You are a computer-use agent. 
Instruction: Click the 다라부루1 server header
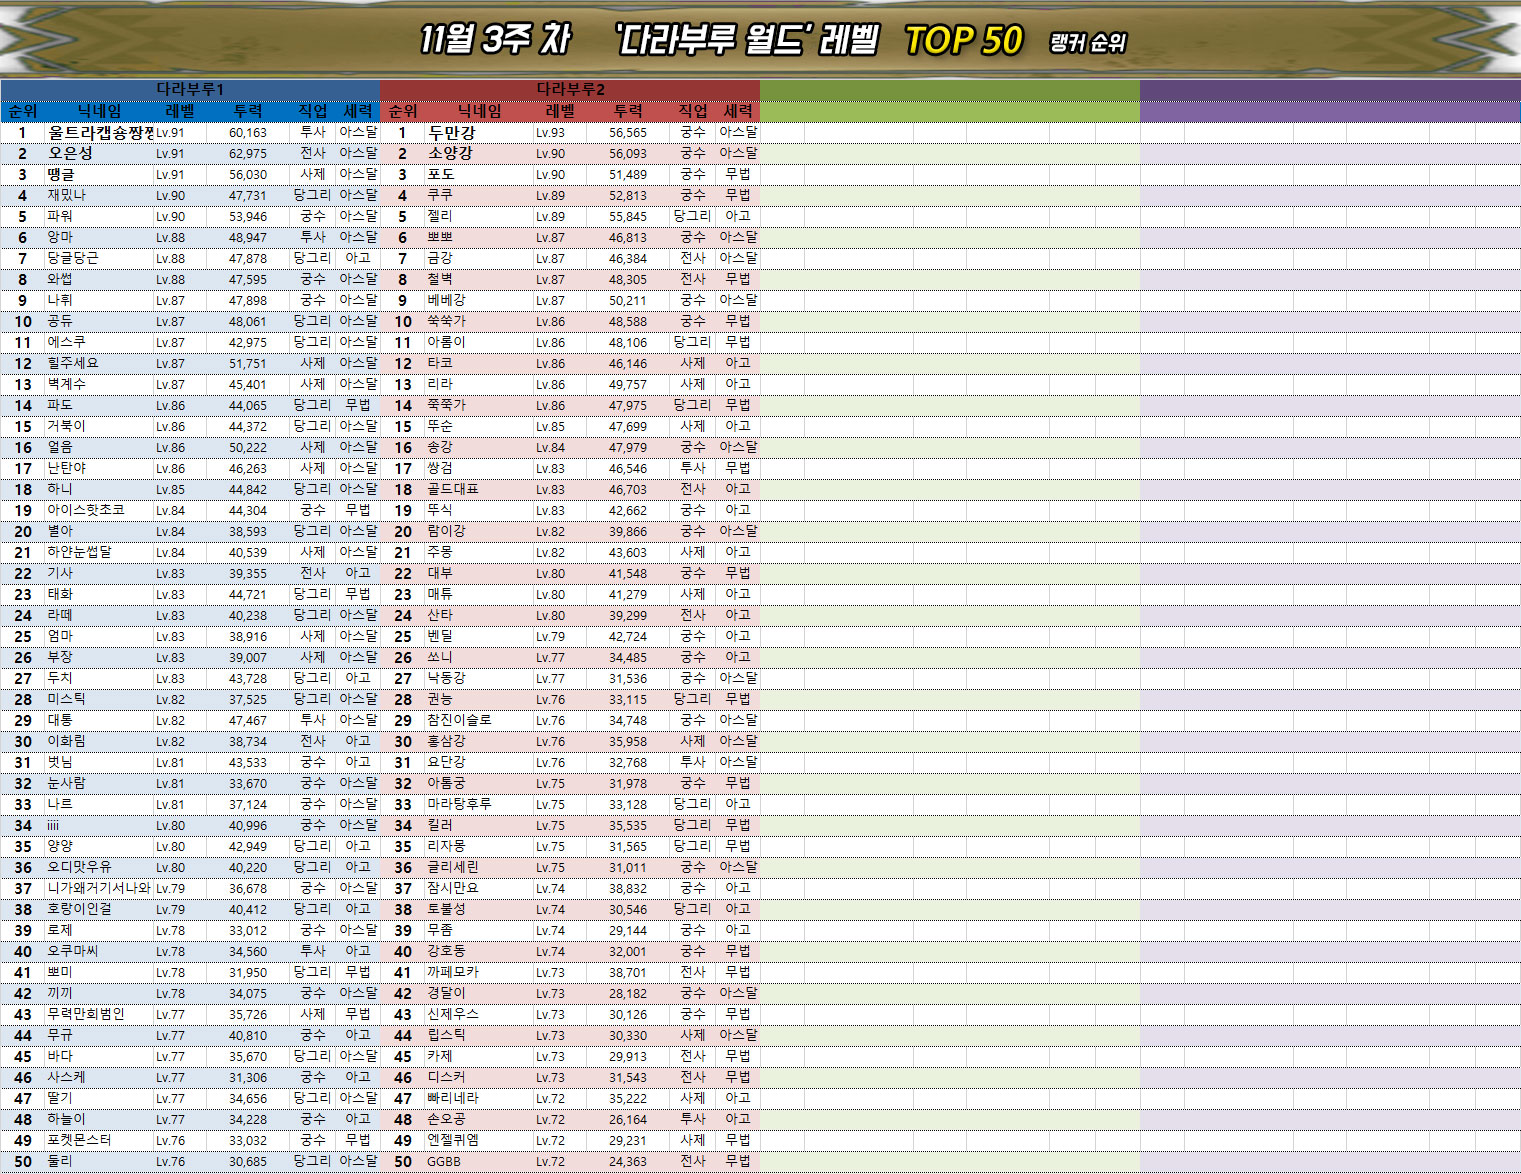coord(190,89)
